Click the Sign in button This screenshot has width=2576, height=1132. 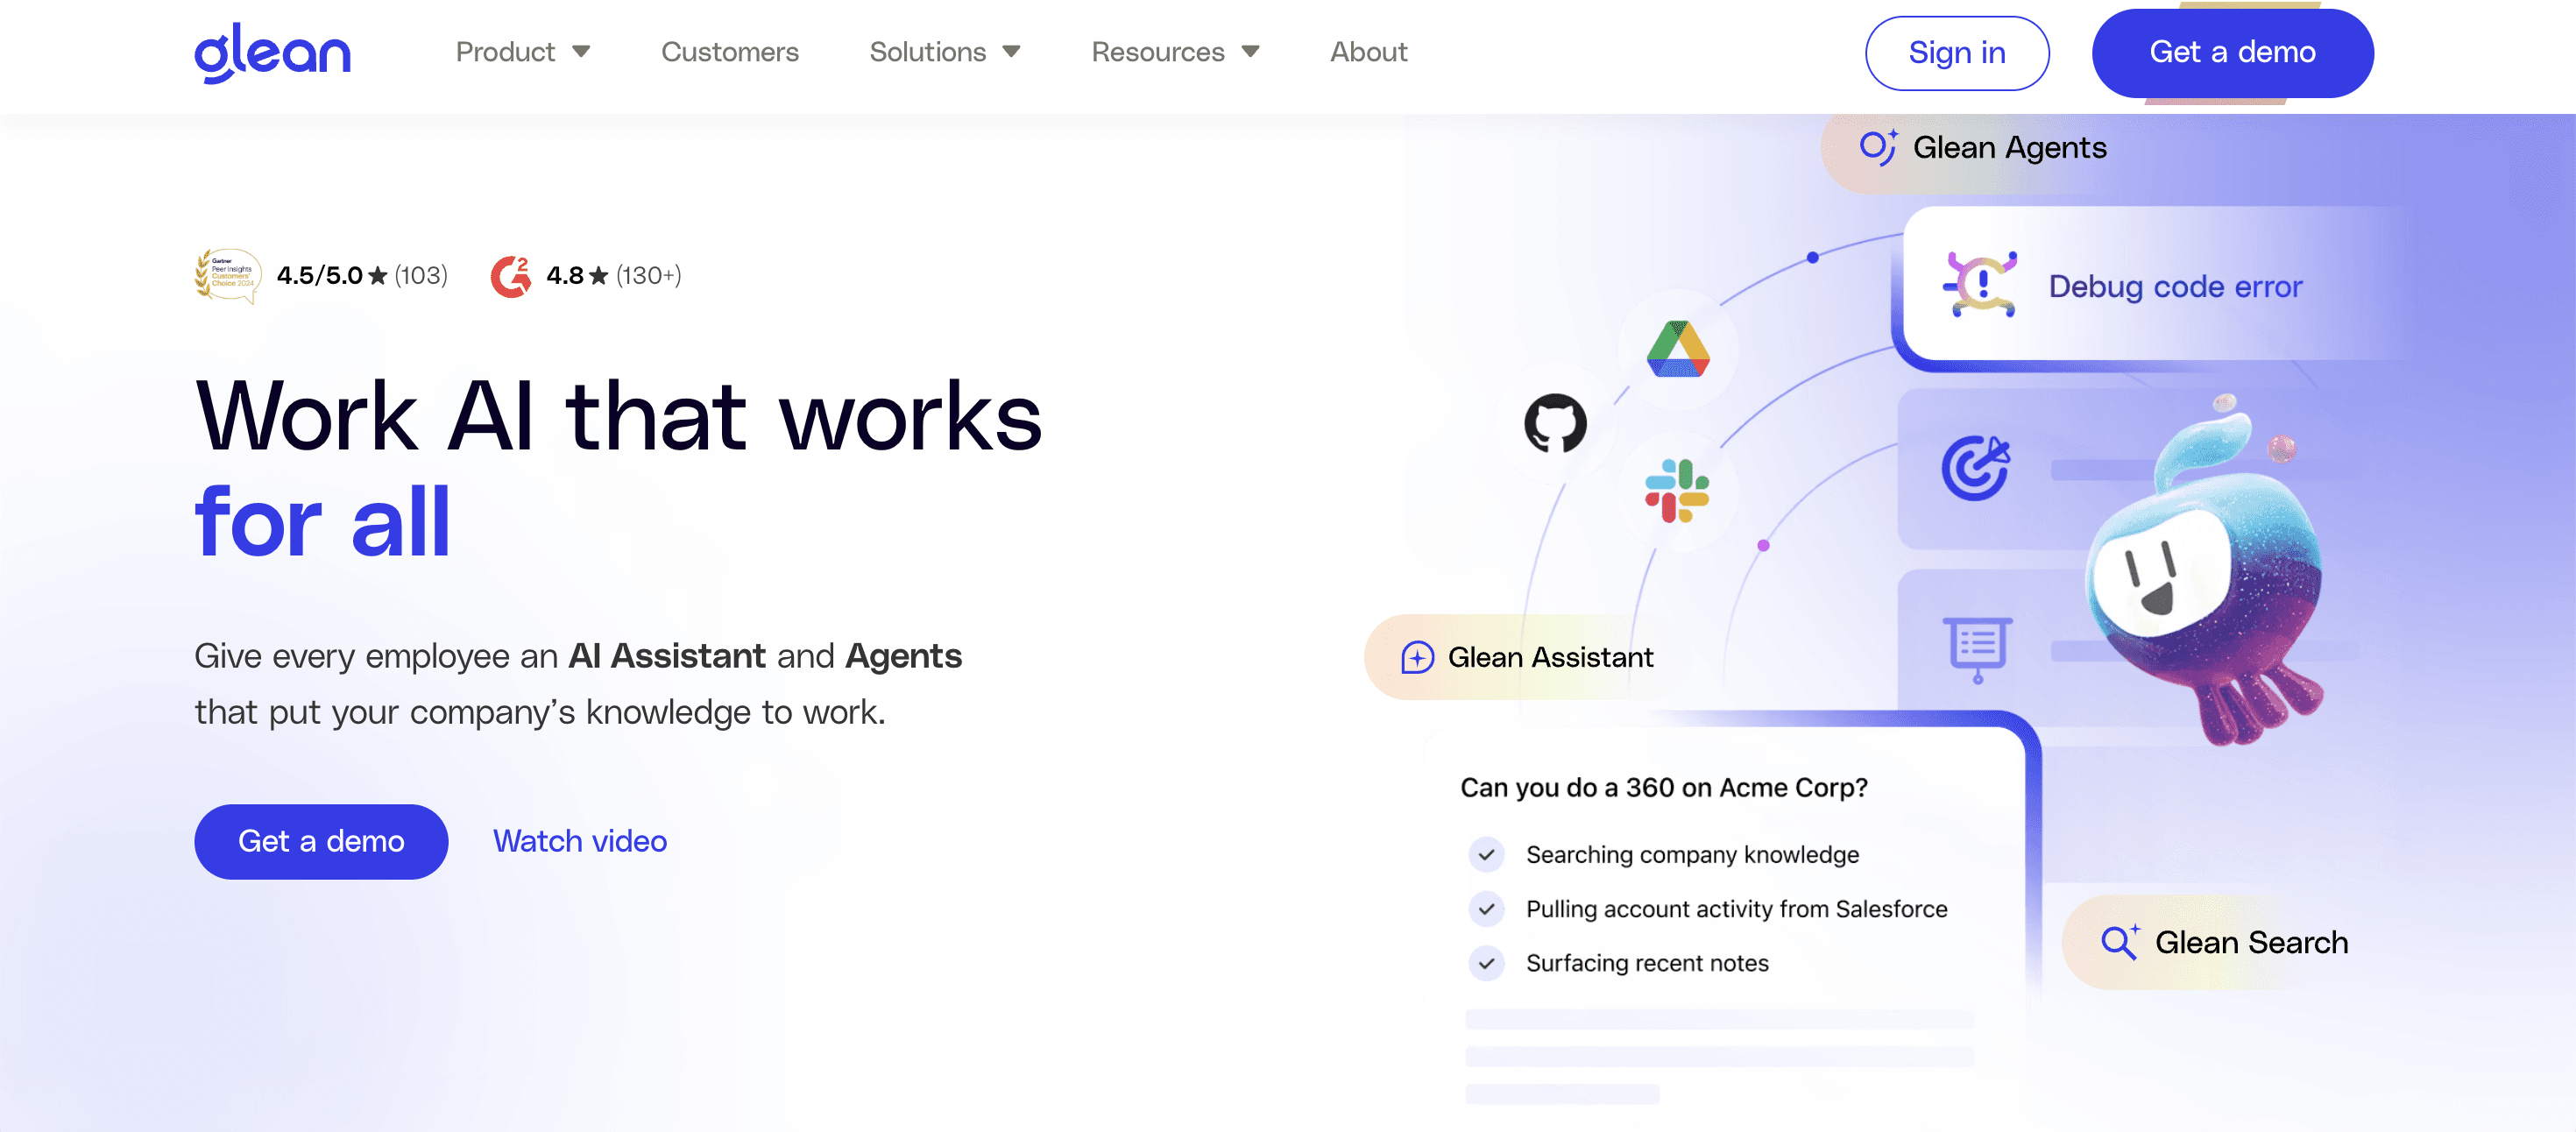[1956, 53]
